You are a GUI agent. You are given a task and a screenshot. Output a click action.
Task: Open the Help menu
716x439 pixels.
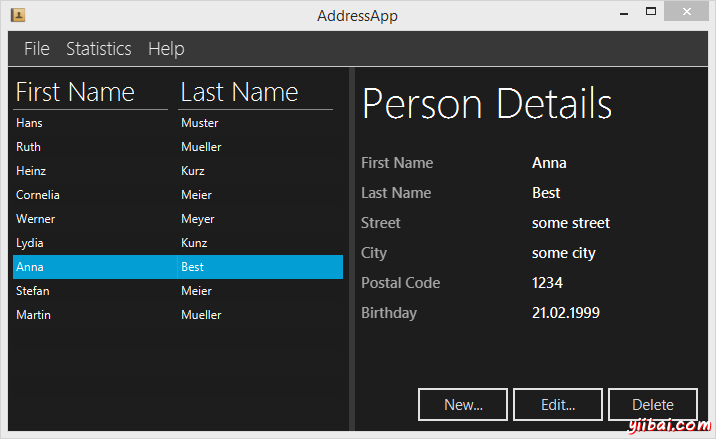166,49
